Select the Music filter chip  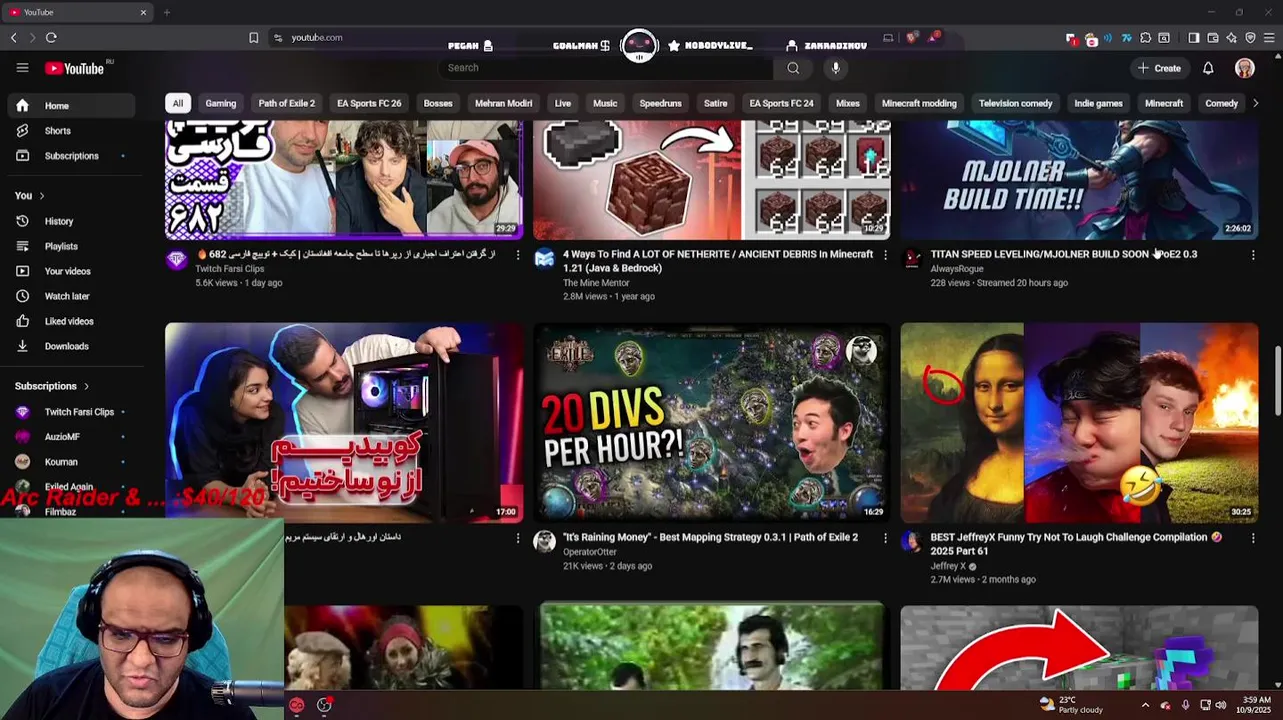[605, 103]
